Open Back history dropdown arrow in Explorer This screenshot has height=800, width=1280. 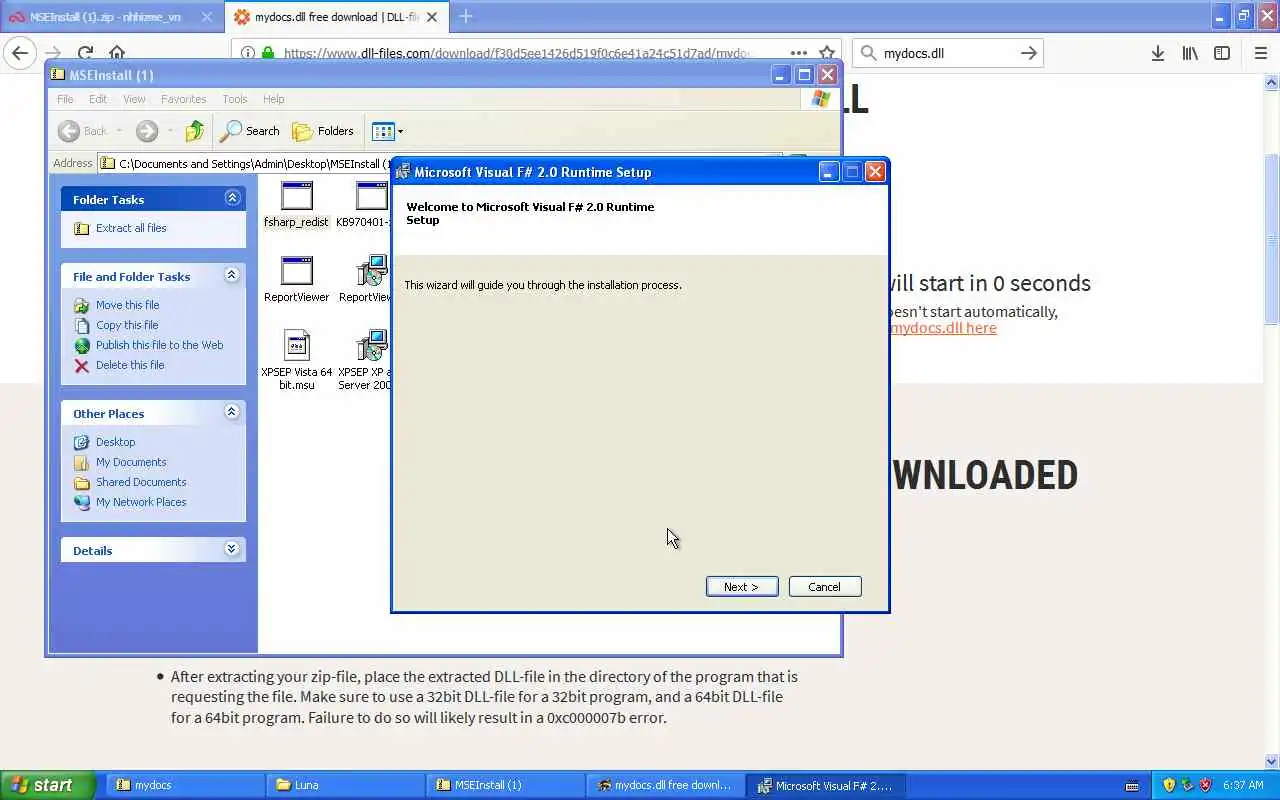tap(119, 131)
